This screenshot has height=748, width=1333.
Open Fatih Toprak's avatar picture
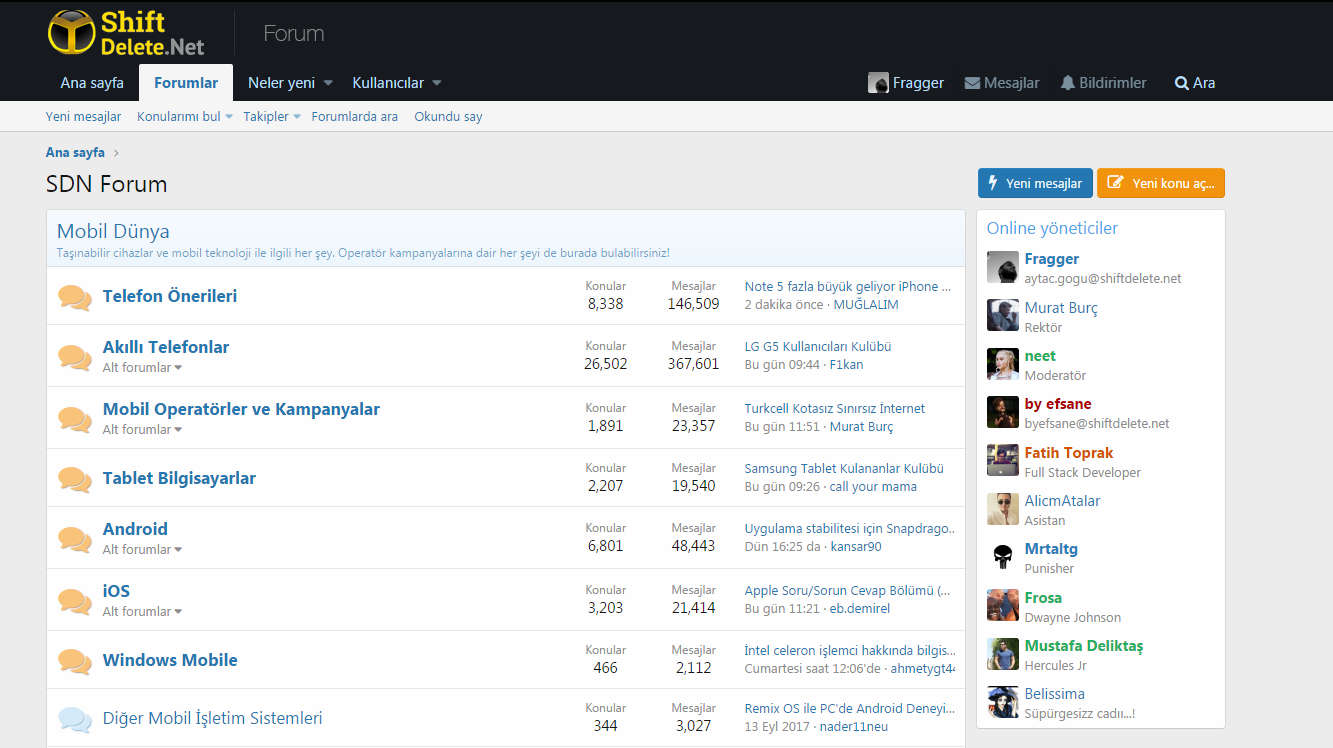click(1003, 460)
